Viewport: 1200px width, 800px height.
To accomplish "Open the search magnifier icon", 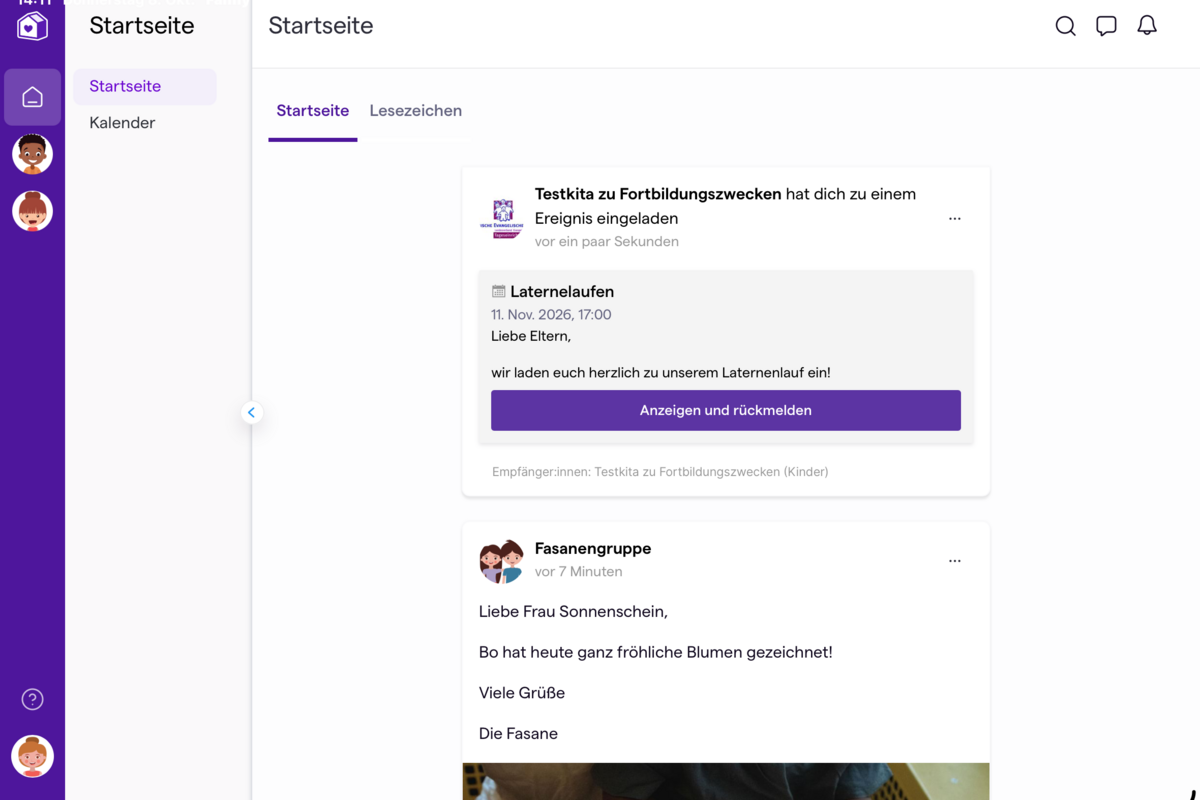I will click(1066, 26).
